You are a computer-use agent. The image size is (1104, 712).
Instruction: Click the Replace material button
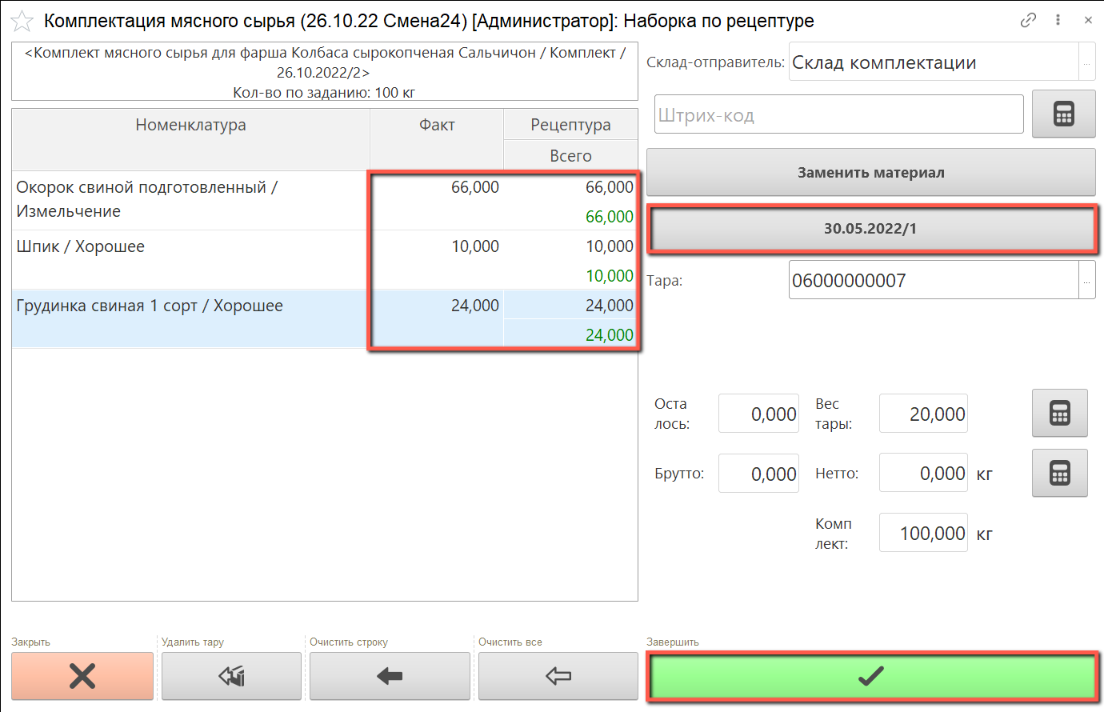[x=870, y=172]
